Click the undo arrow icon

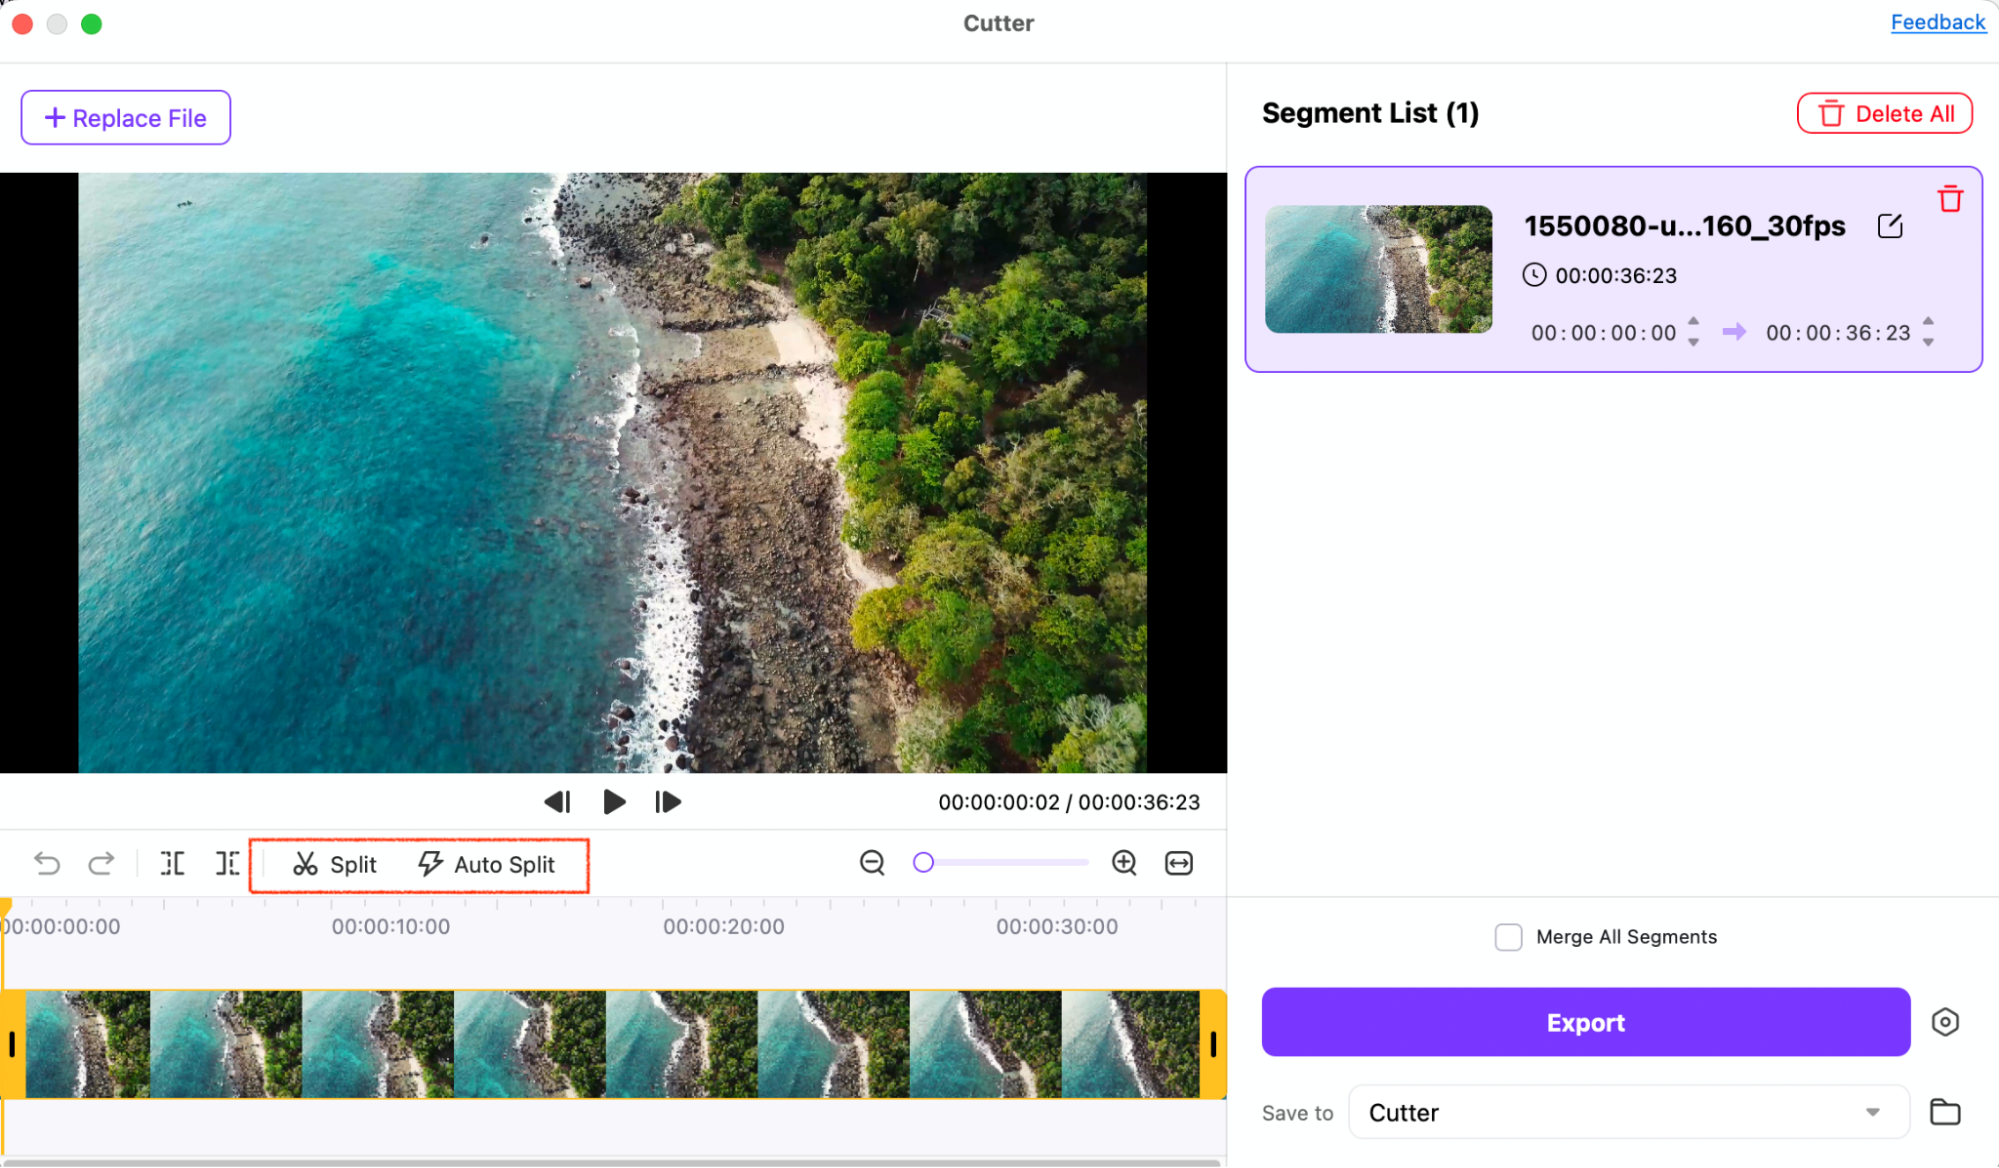coord(46,863)
